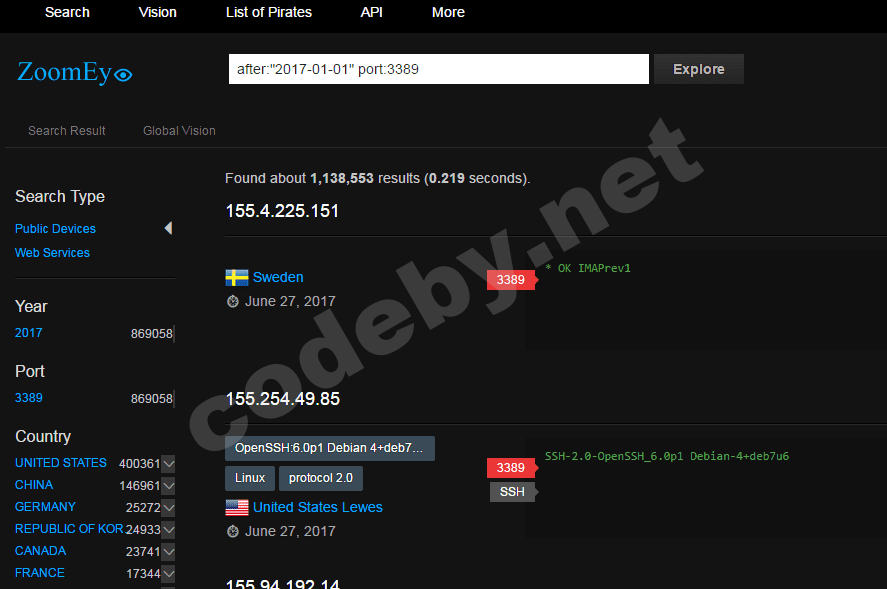Open United States Lewes location link

coord(317,508)
